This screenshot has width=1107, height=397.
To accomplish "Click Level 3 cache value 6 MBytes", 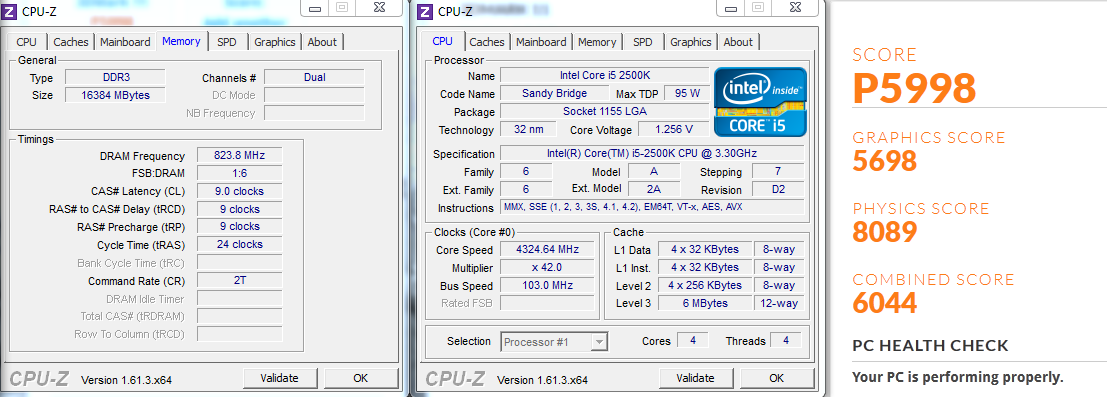I will pyautogui.click(x=705, y=304).
